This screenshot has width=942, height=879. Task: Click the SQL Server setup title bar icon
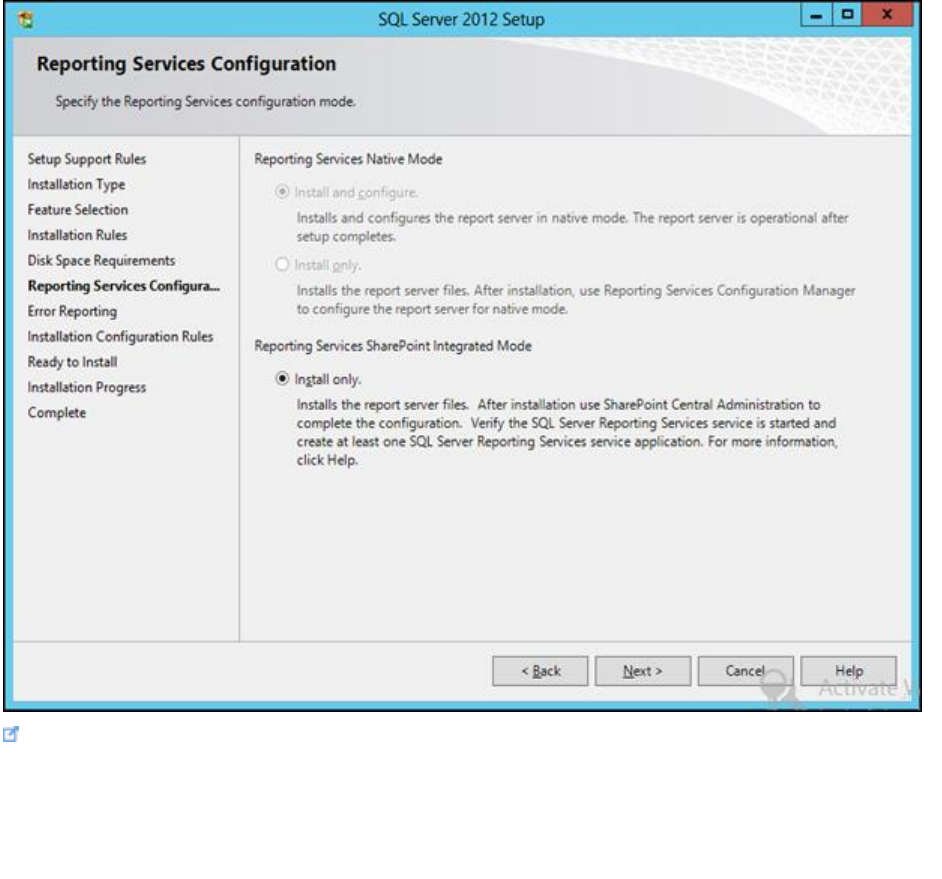click(25, 20)
